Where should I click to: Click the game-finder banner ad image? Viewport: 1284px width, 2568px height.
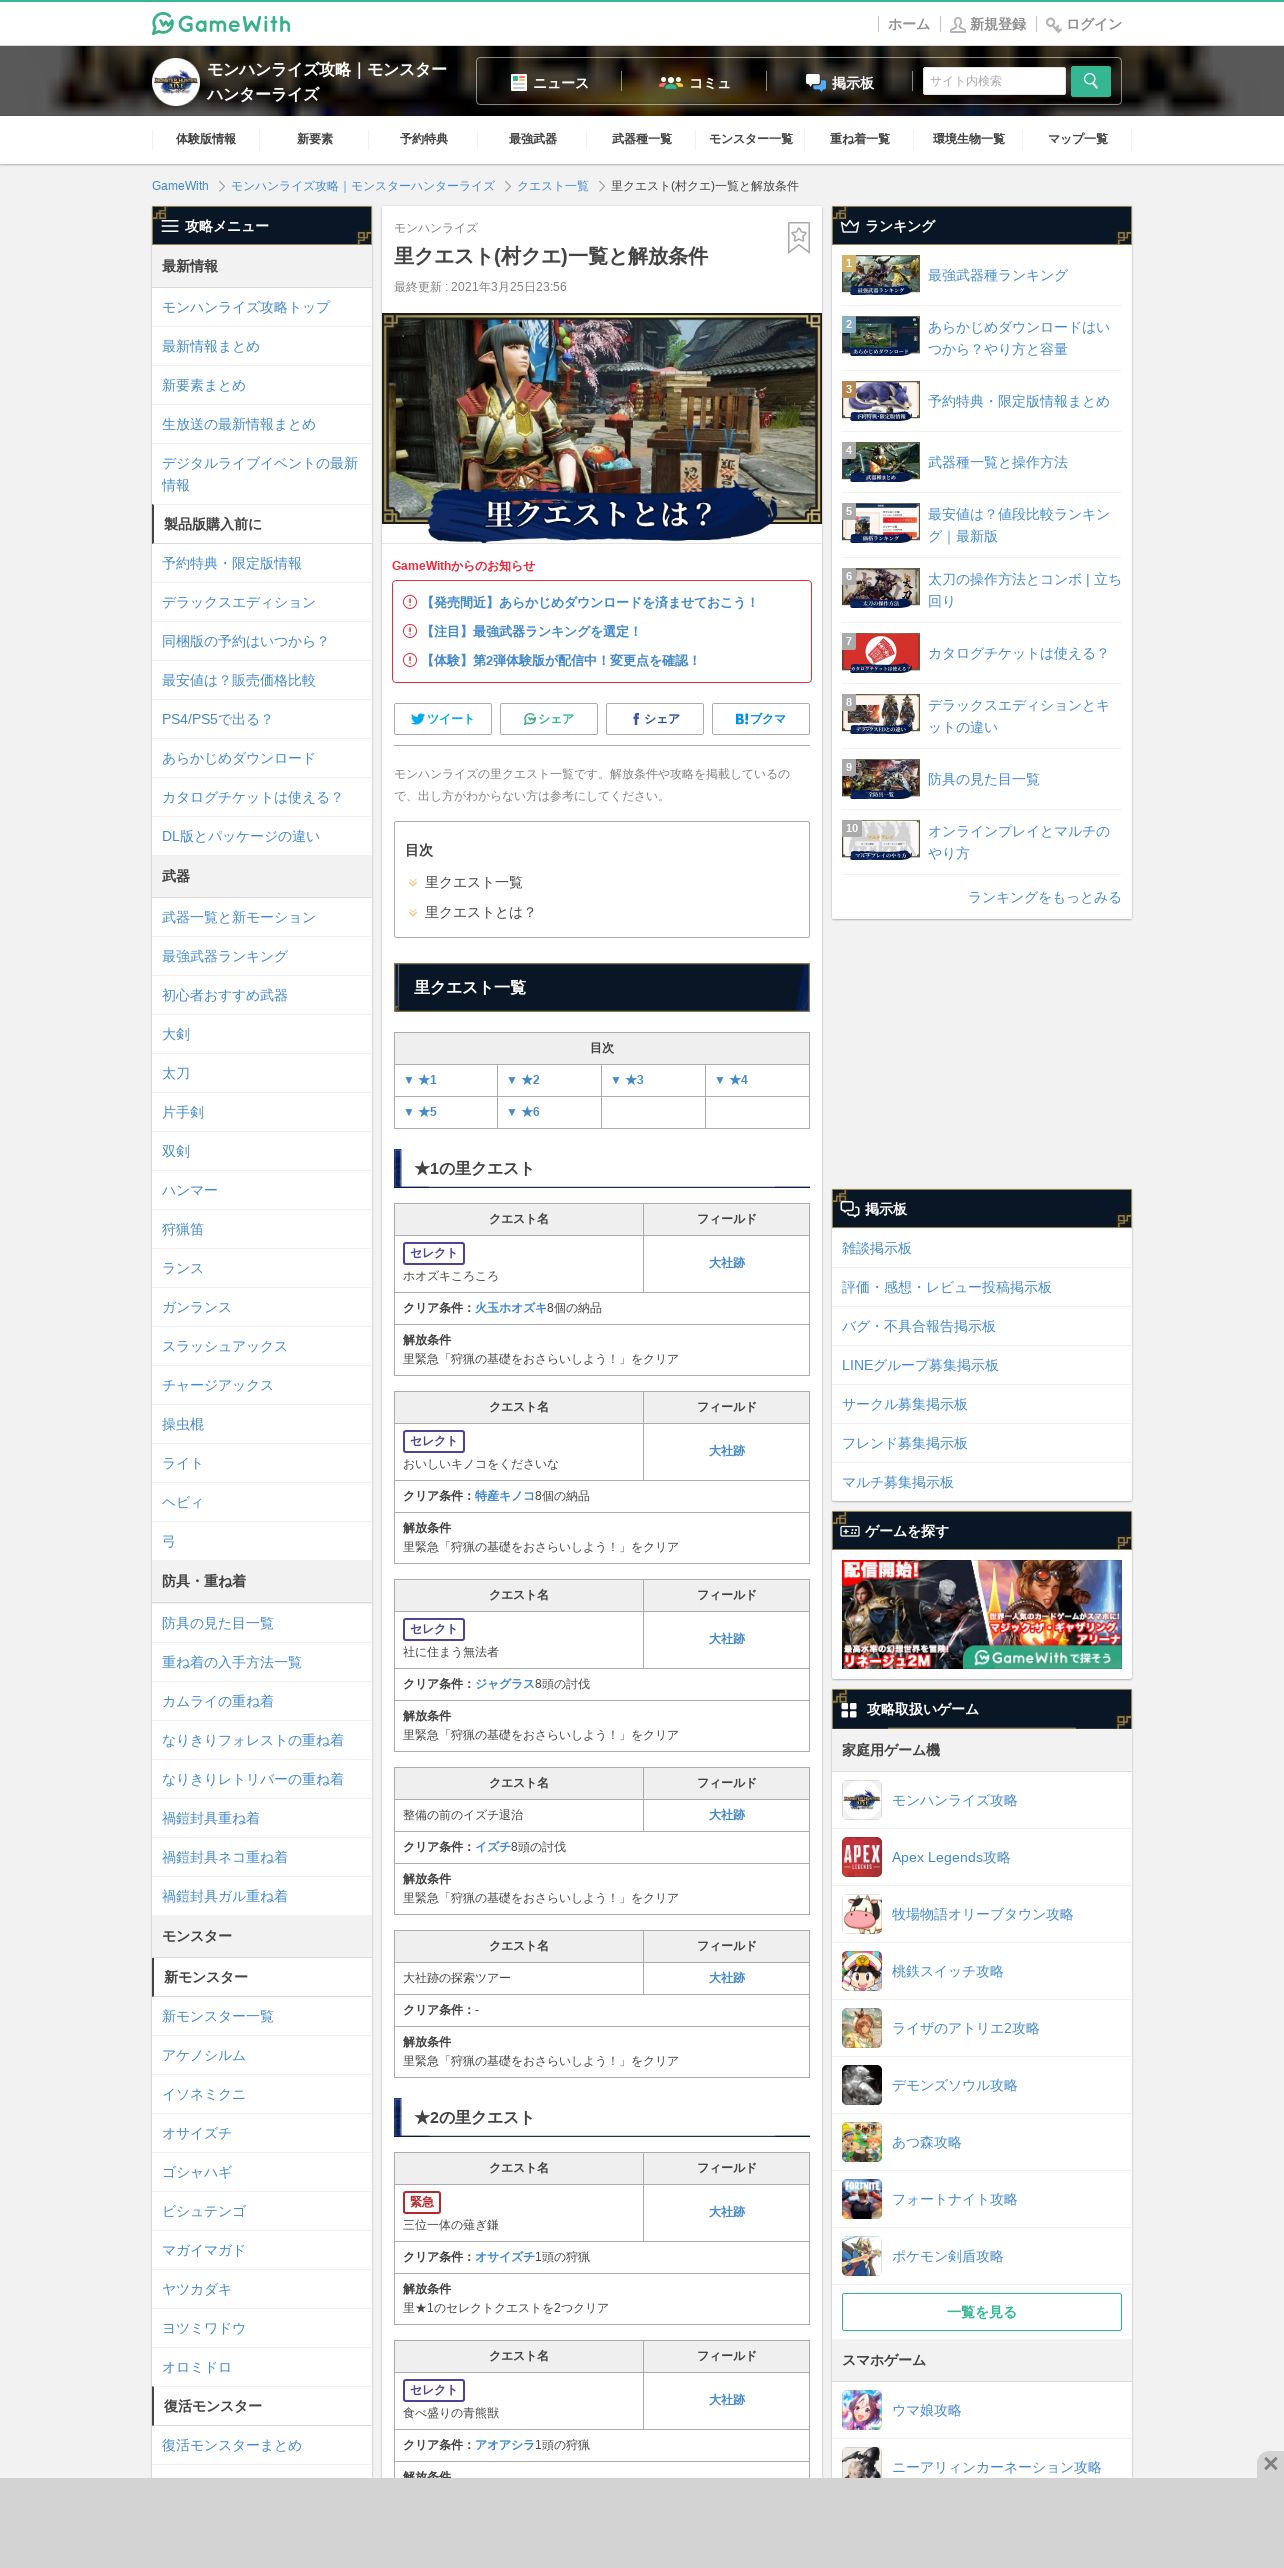tap(982, 1614)
